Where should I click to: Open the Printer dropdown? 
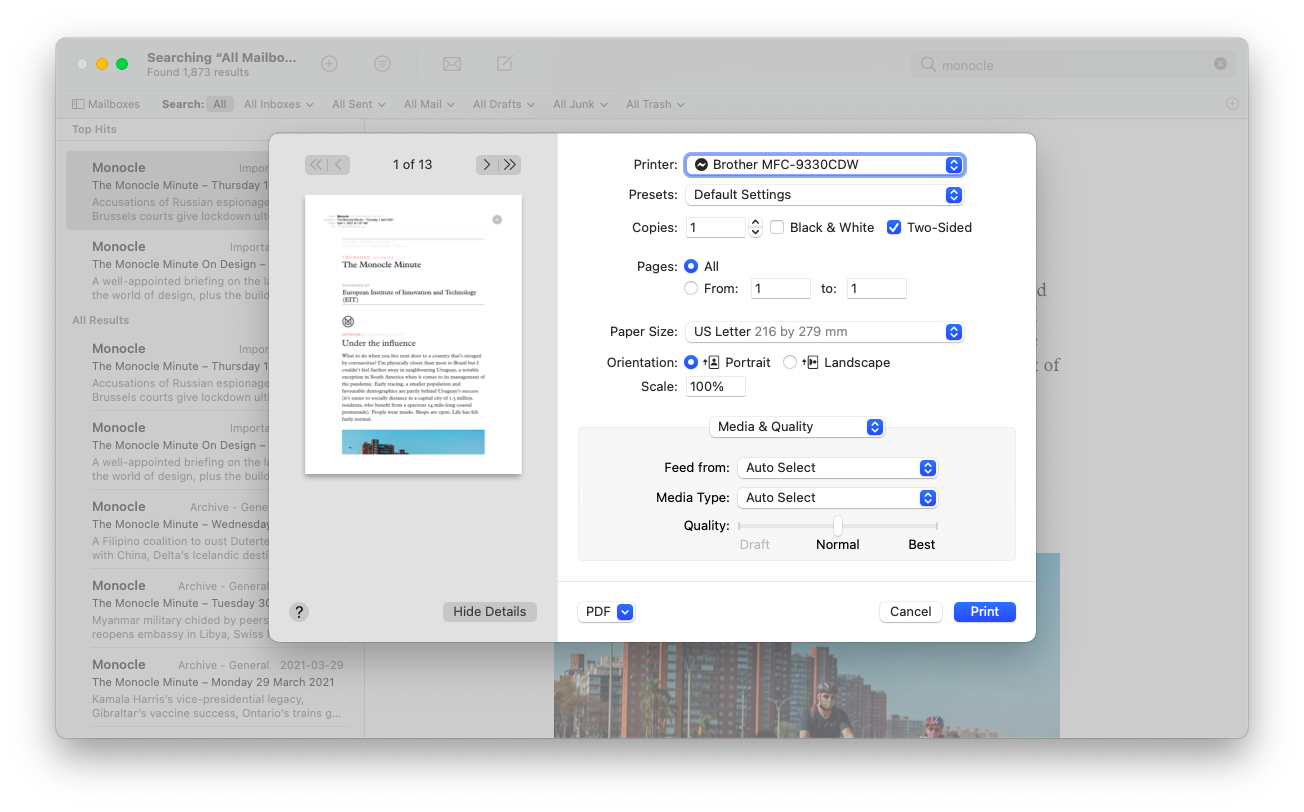click(824, 165)
